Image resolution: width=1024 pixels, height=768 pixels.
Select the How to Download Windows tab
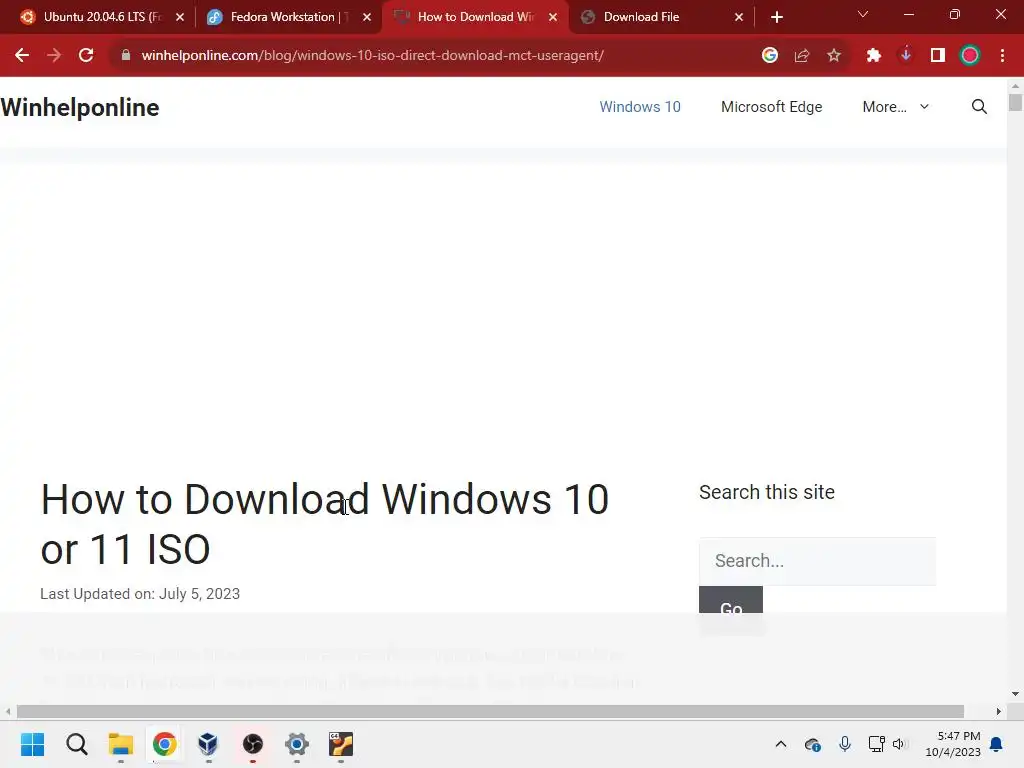tap(475, 17)
